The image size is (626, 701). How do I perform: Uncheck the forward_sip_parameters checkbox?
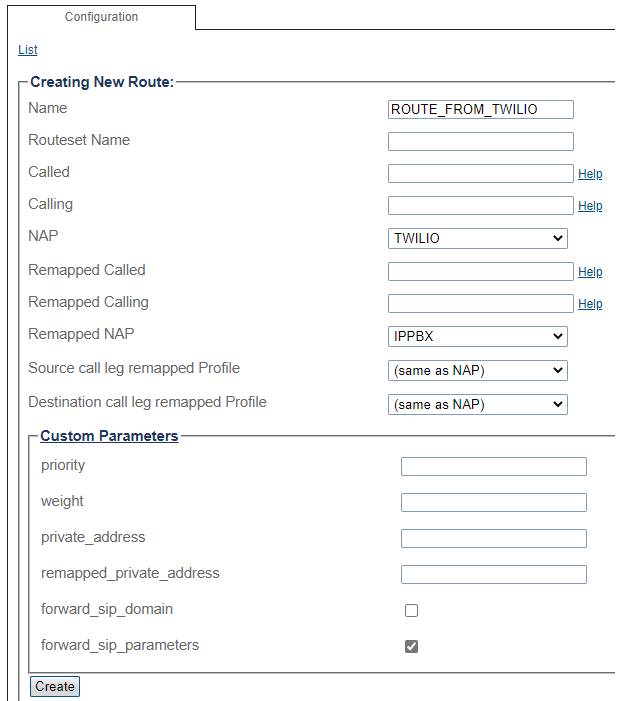(x=411, y=646)
